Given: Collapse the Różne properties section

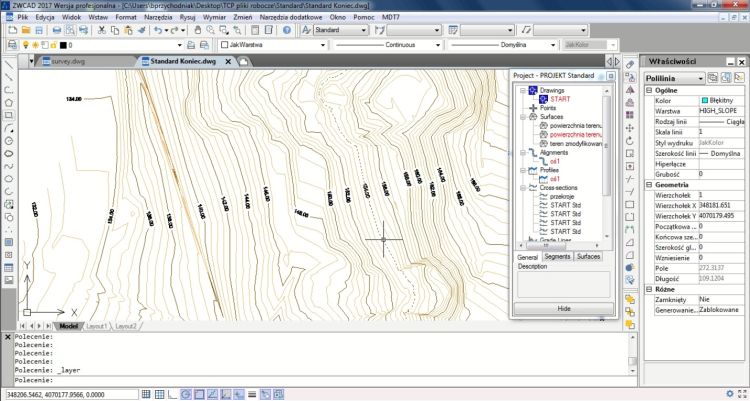Looking at the screenshot, I should click(649, 290).
